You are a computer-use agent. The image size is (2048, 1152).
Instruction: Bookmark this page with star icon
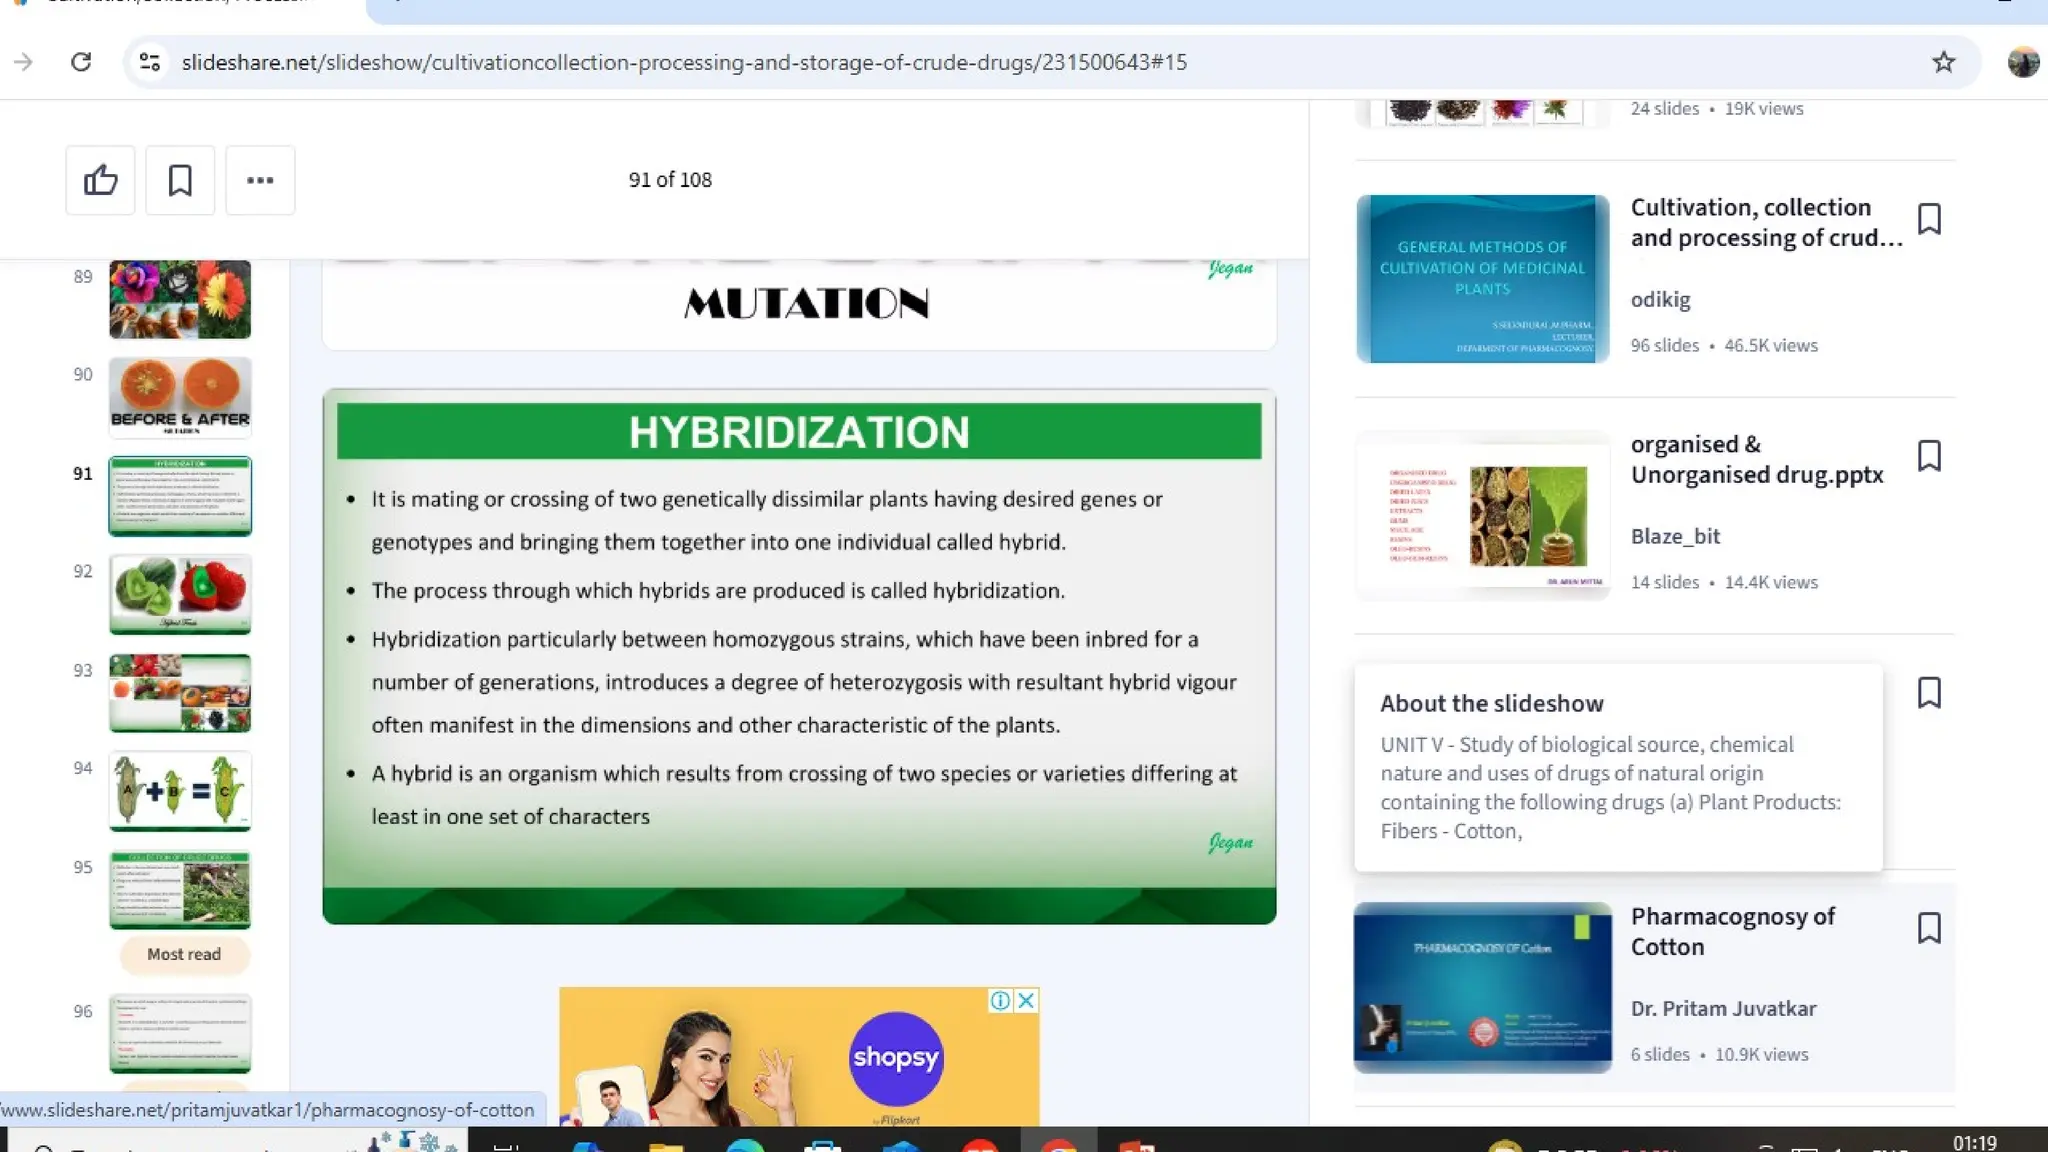click(x=1943, y=62)
